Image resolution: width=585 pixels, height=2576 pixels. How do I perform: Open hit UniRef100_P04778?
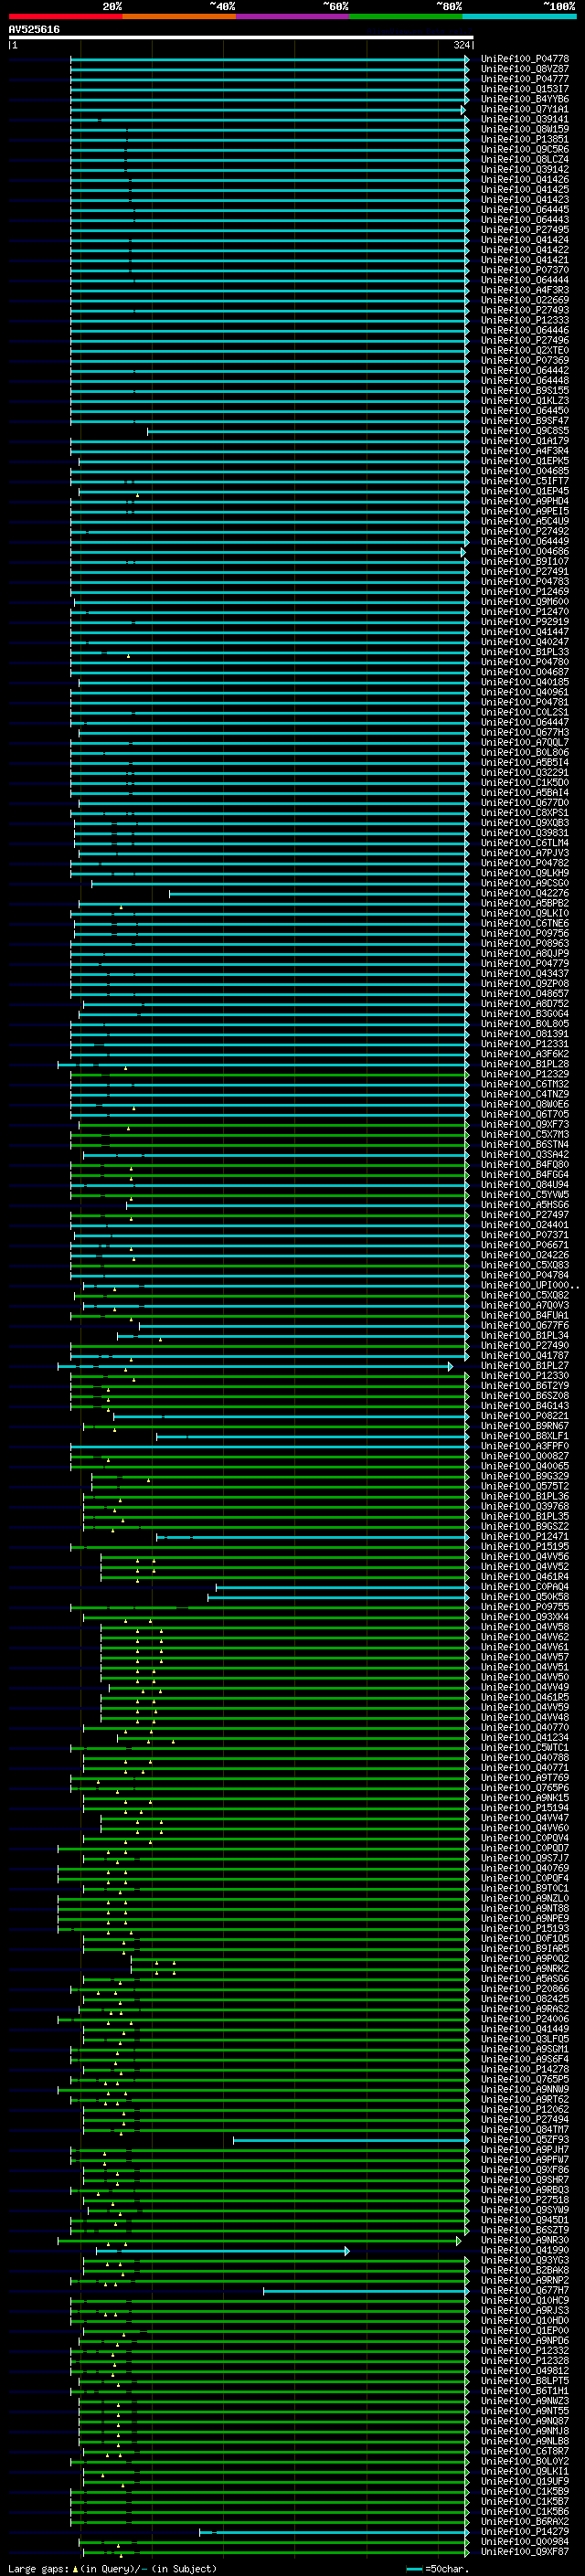click(525, 59)
